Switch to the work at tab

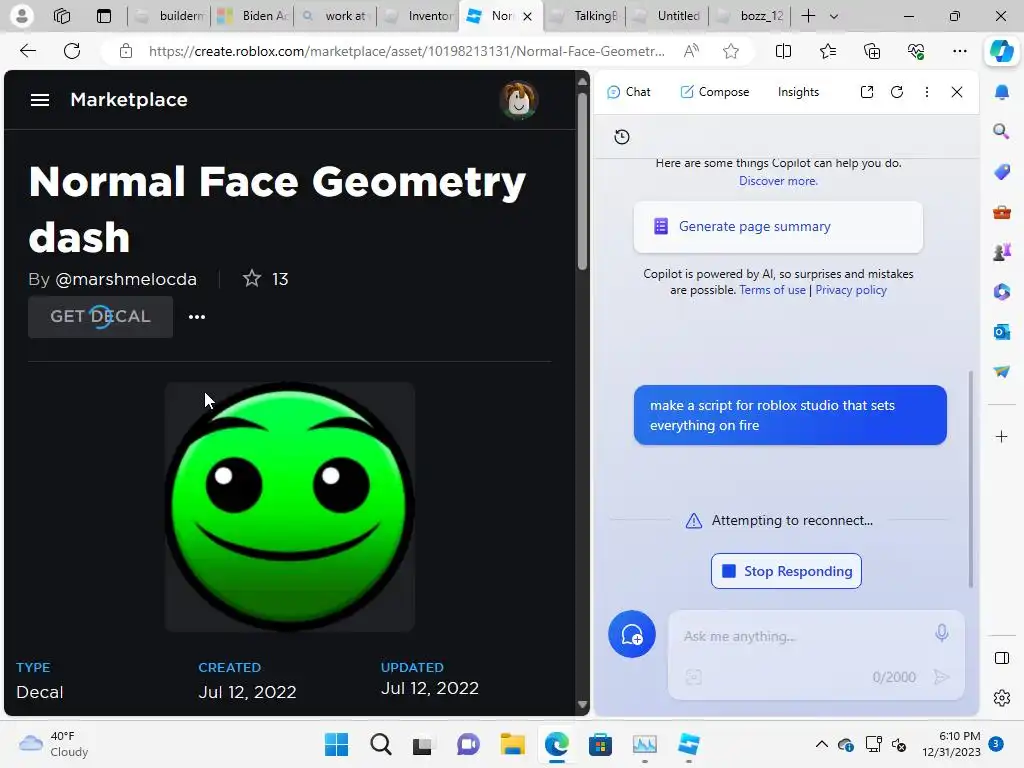tap(335, 16)
